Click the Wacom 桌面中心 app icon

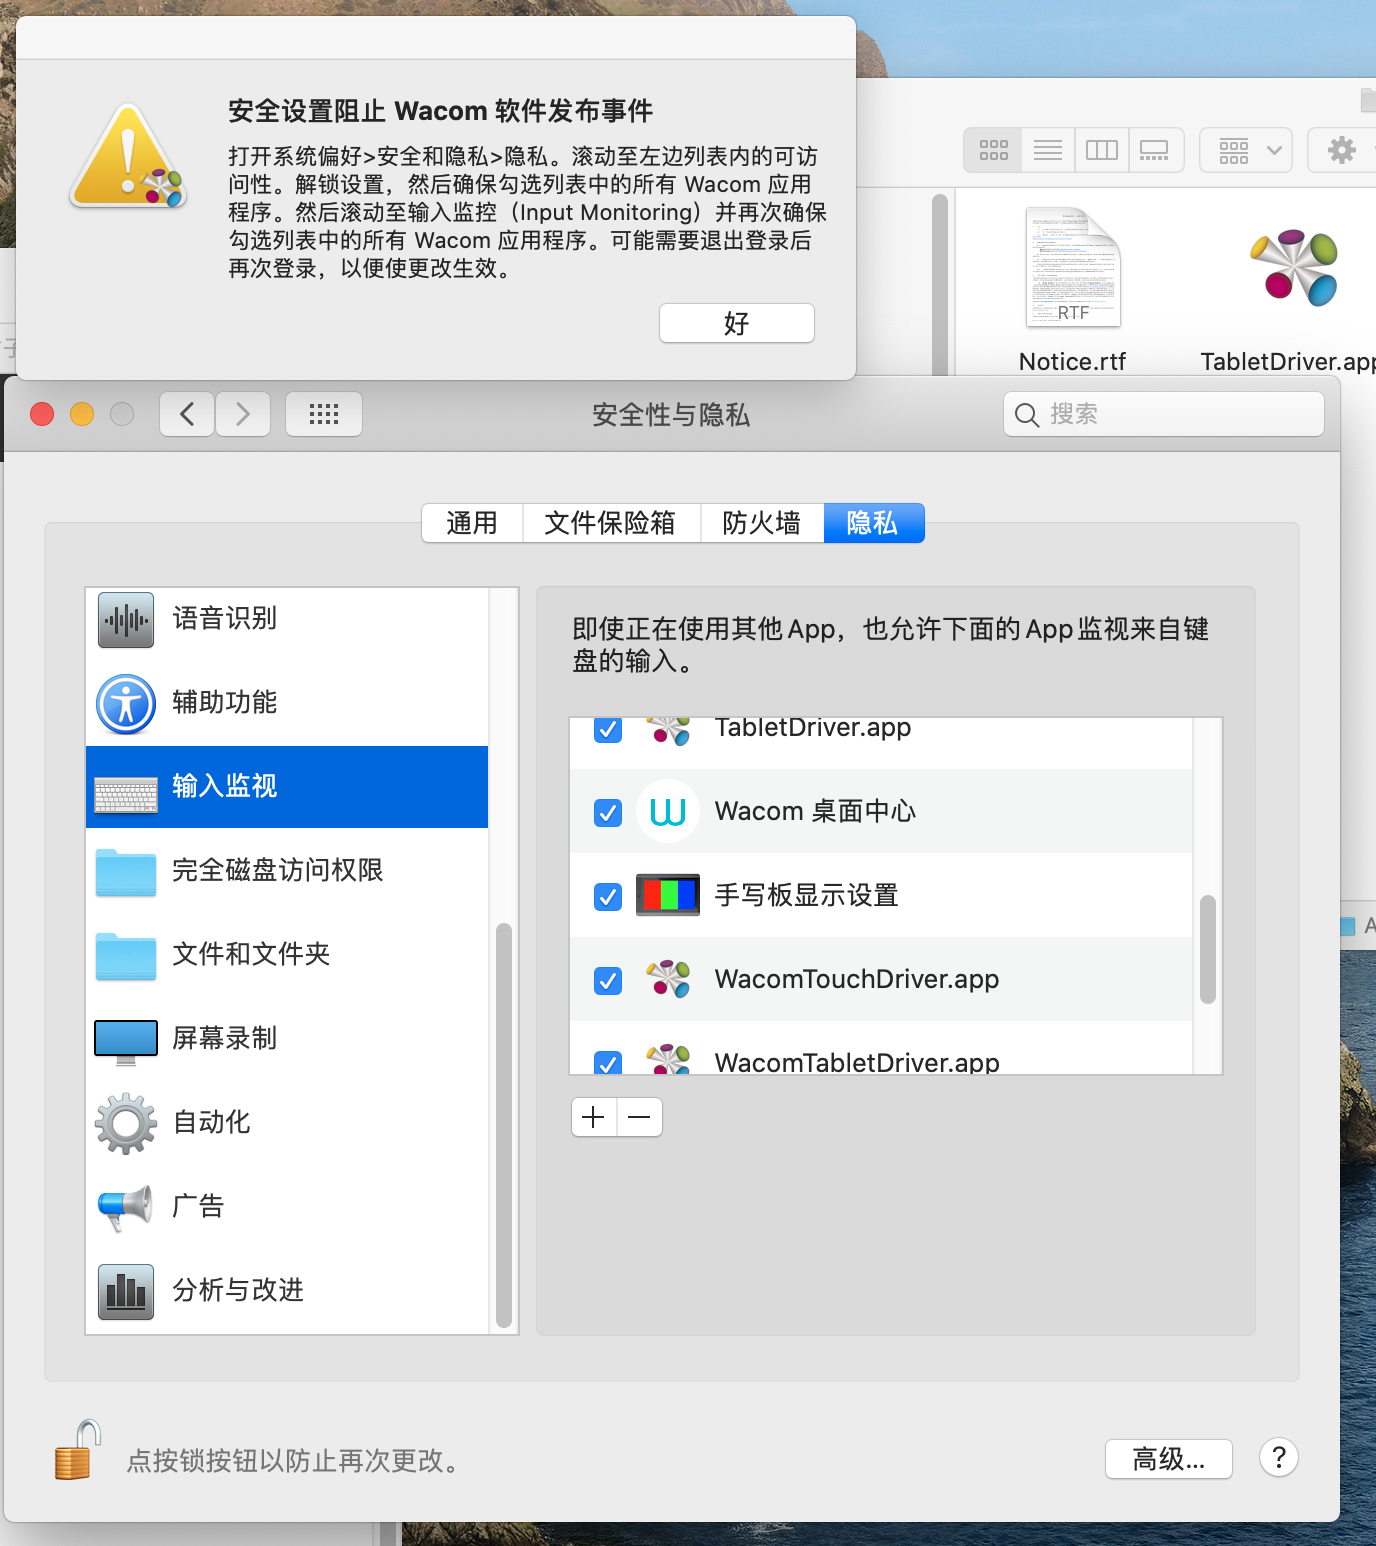coord(668,811)
